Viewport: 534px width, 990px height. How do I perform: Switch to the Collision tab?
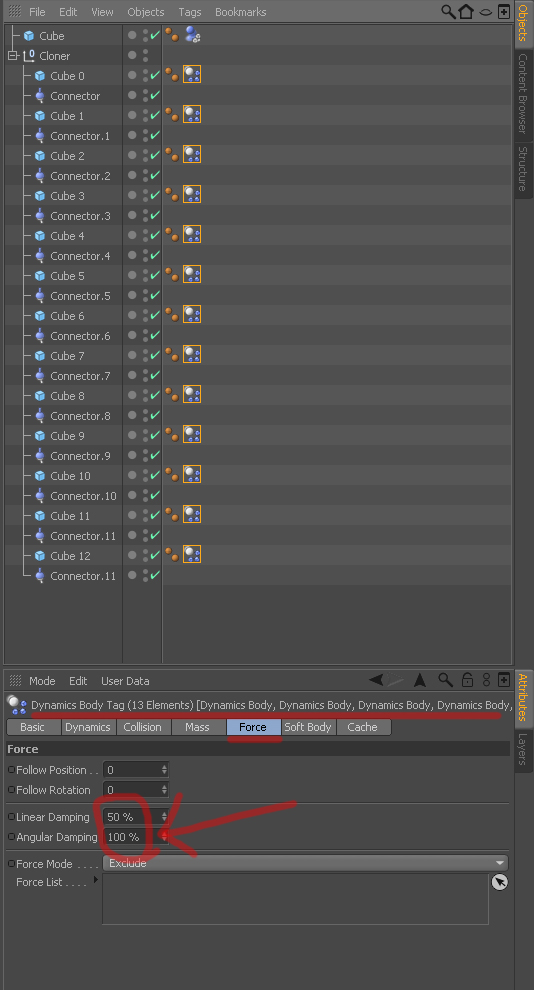[x=143, y=727]
